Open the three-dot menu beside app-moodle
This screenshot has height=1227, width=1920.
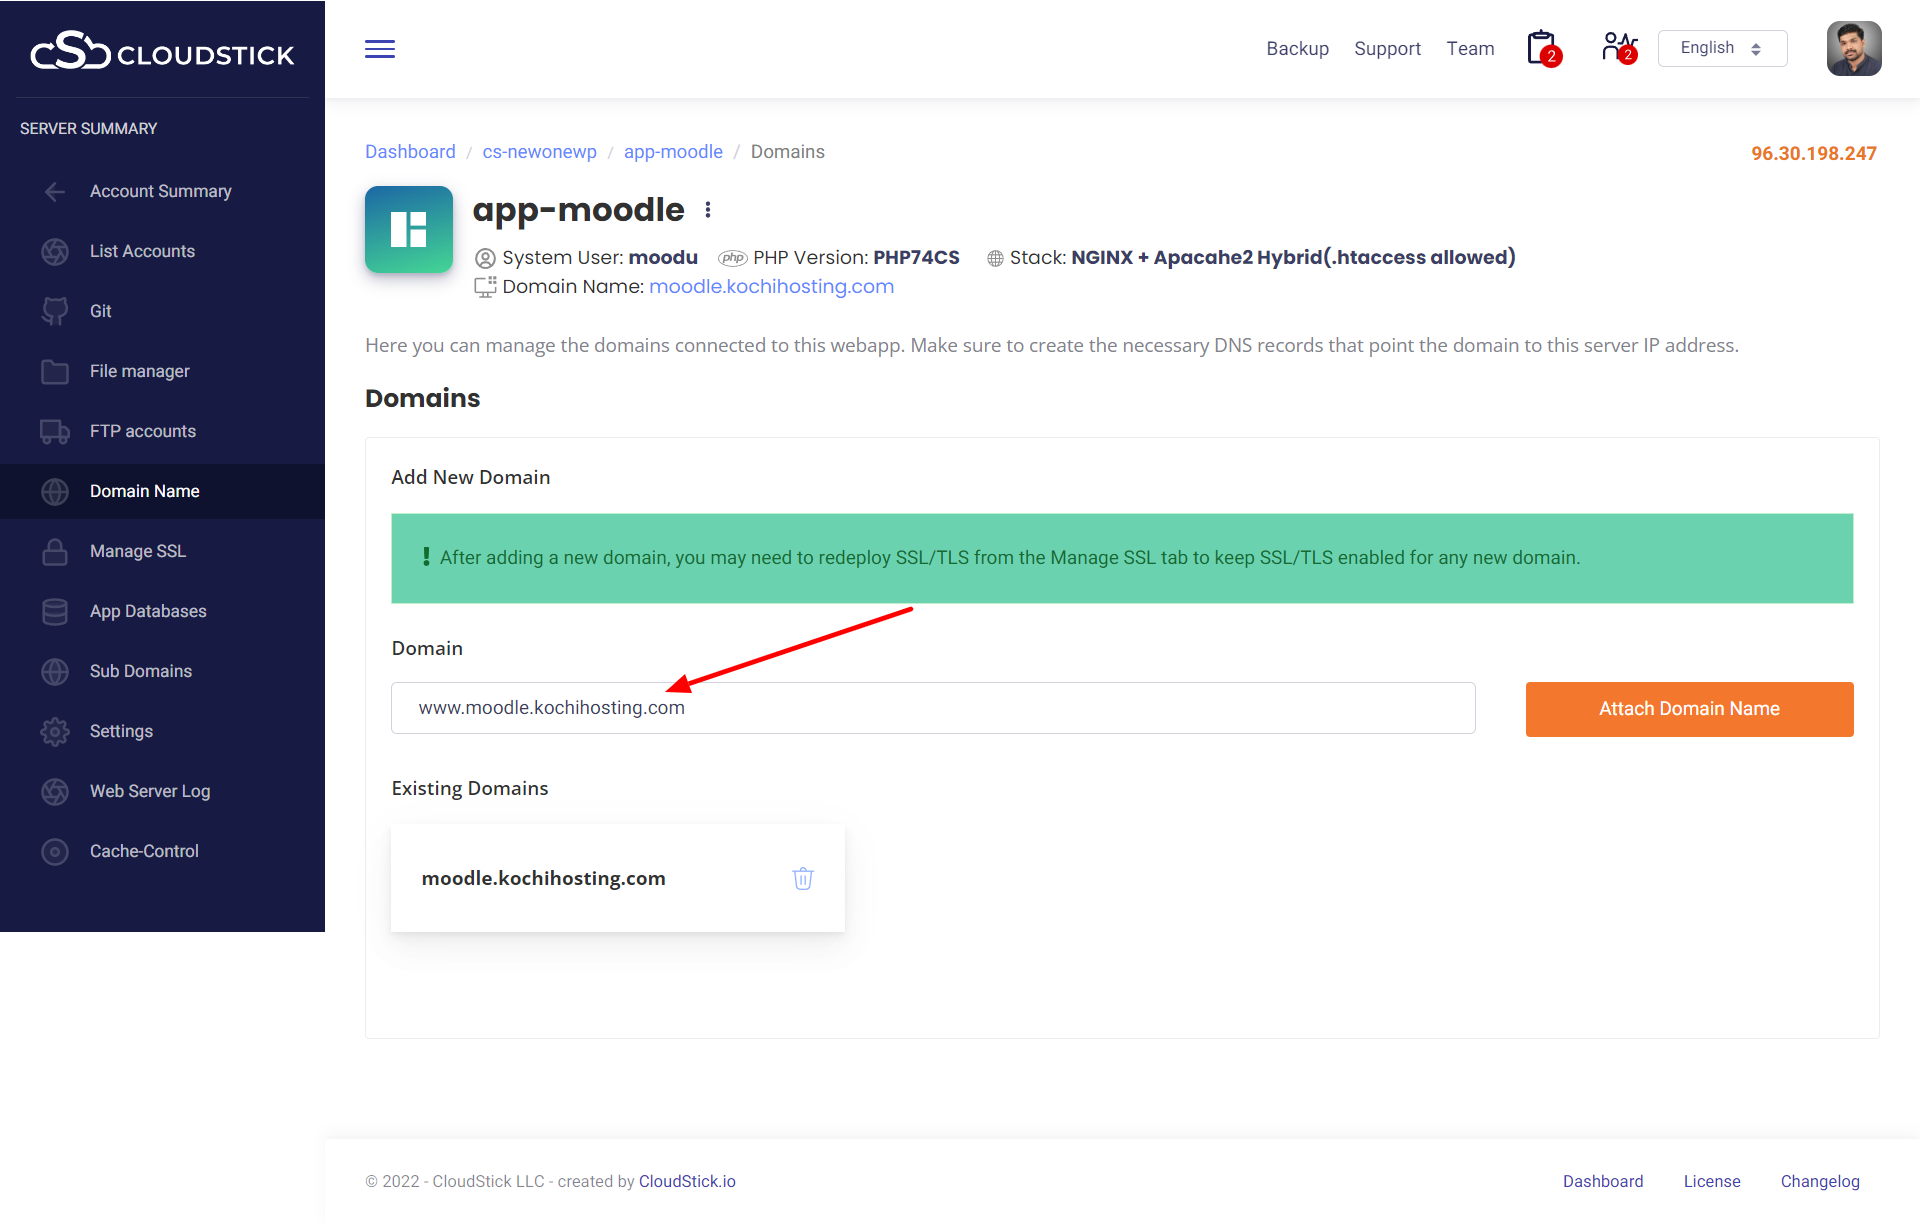point(708,210)
